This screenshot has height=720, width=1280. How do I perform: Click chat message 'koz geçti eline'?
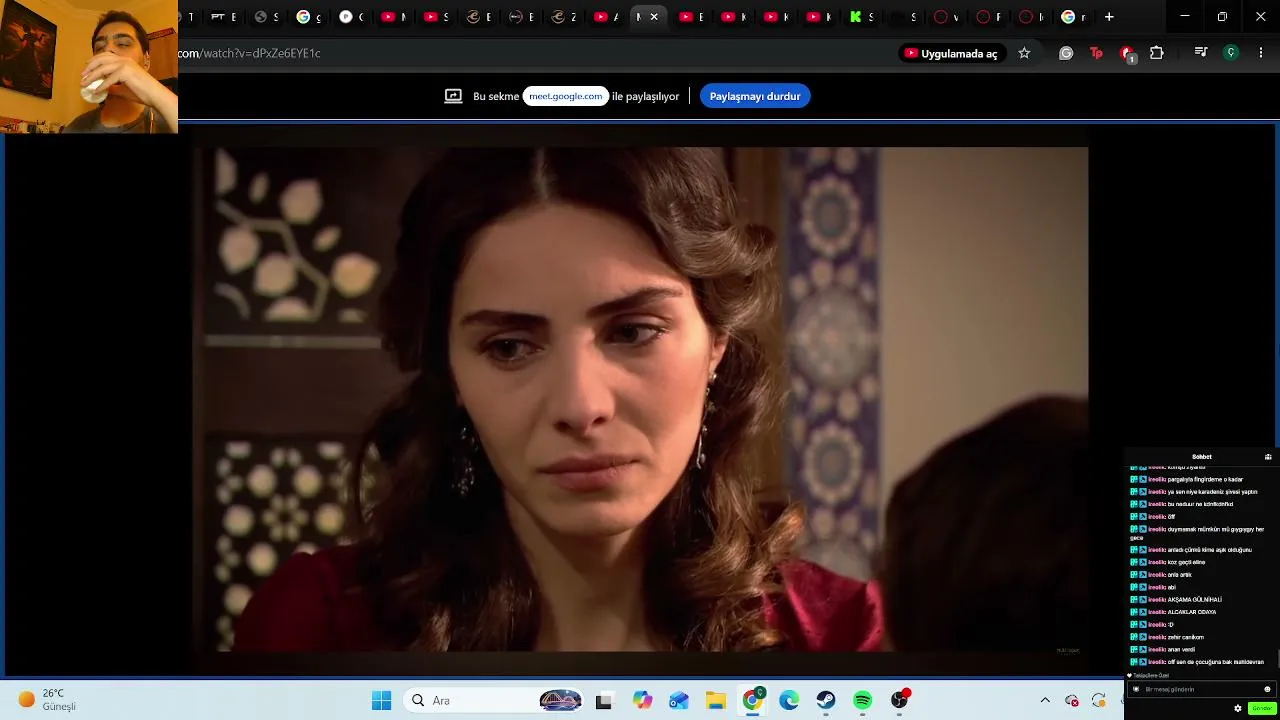point(1187,562)
